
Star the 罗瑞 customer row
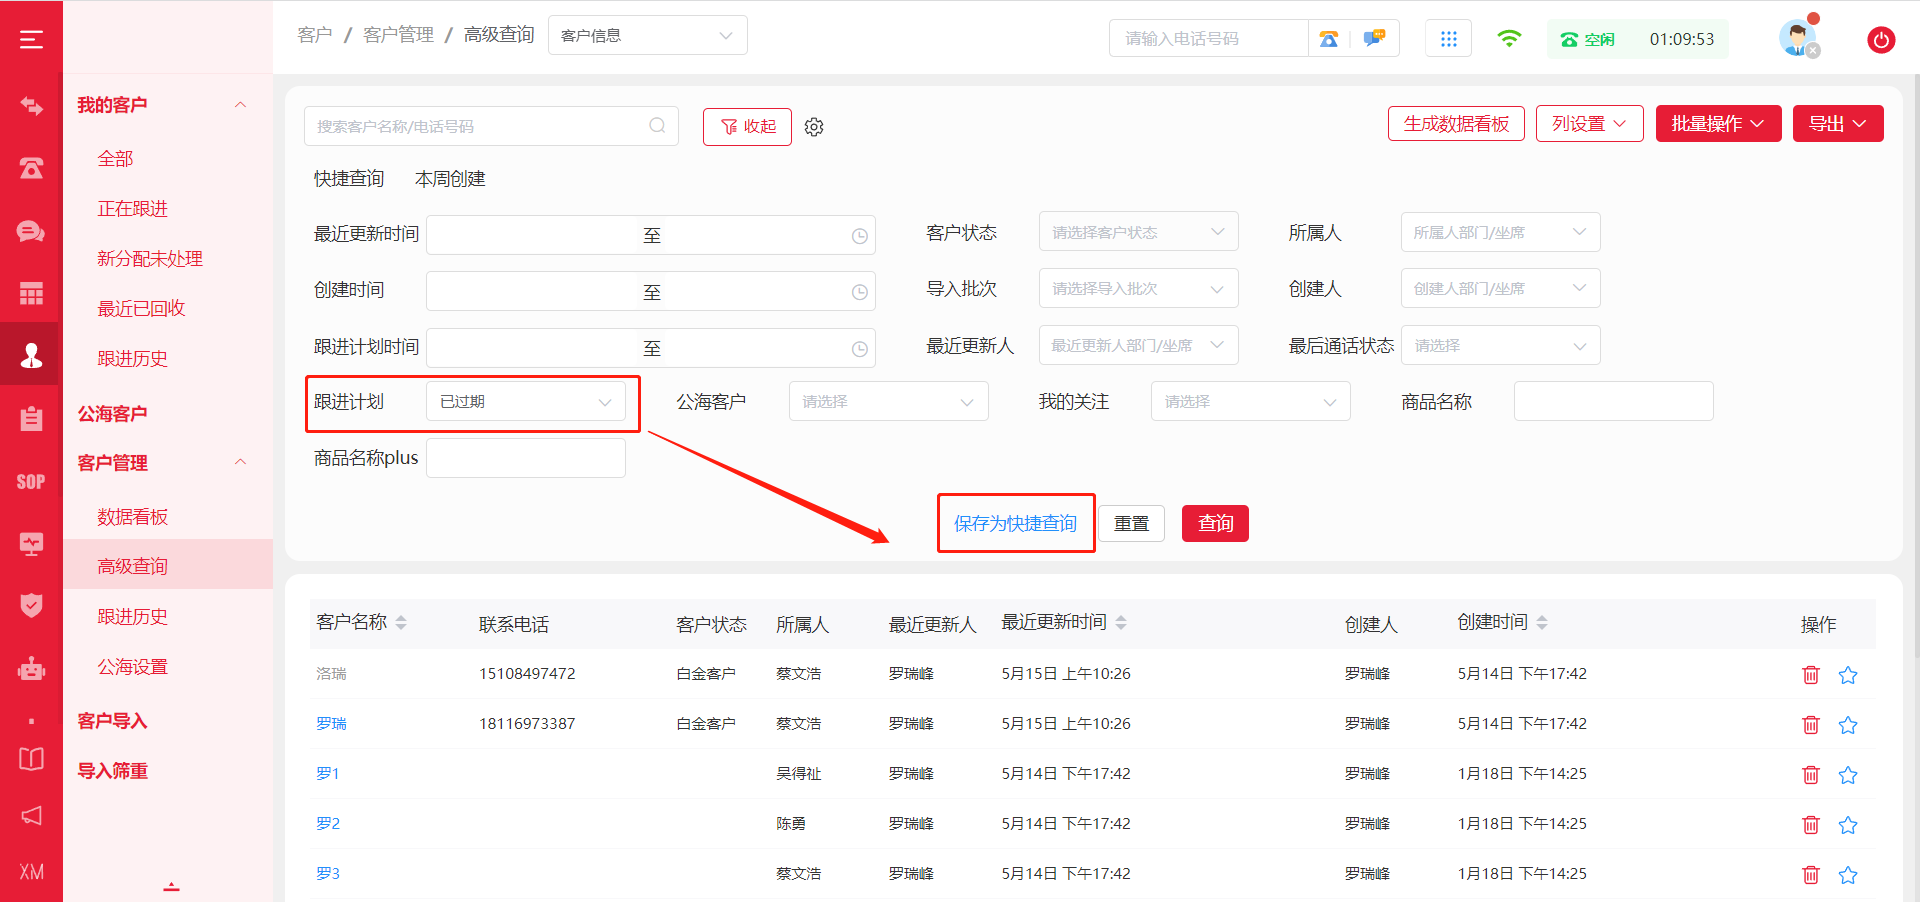coord(1847,725)
